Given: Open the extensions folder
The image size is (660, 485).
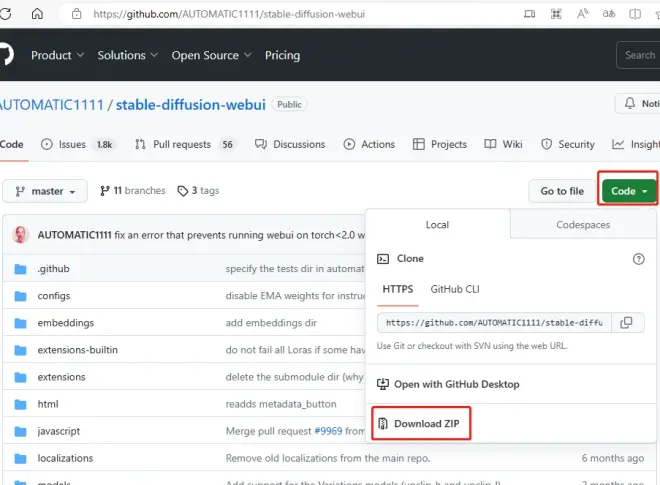Looking at the screenshot, I should [61, 377].
